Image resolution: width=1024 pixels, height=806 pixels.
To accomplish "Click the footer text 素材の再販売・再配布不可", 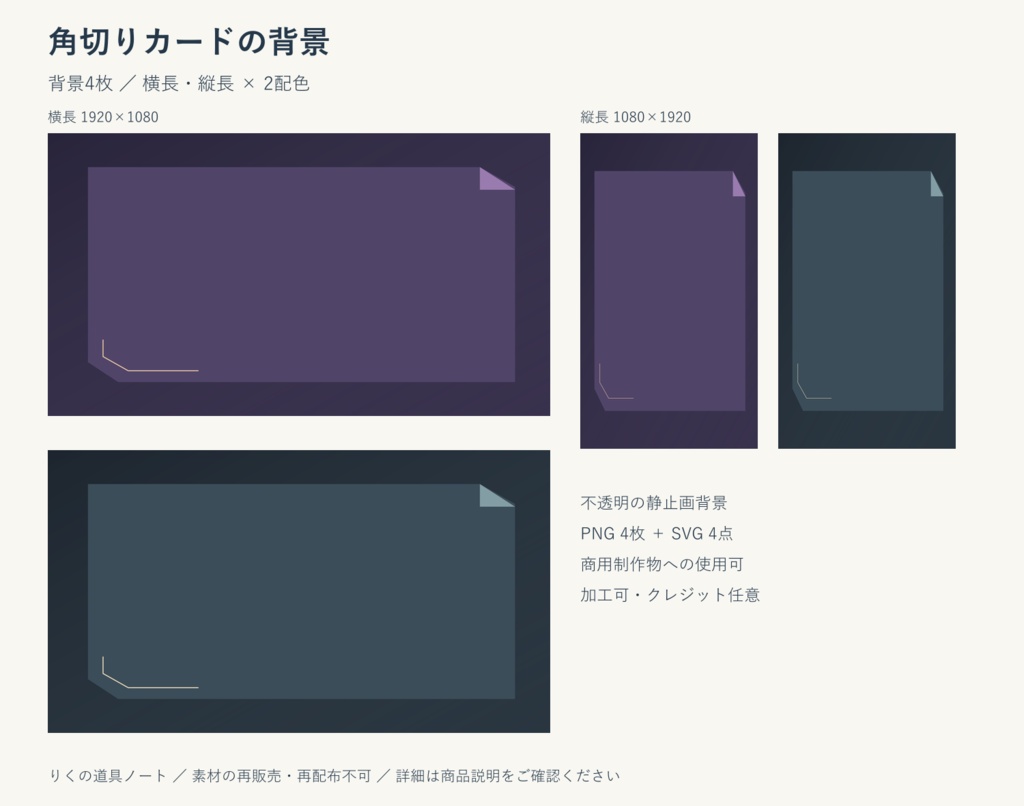I will 281,776.
